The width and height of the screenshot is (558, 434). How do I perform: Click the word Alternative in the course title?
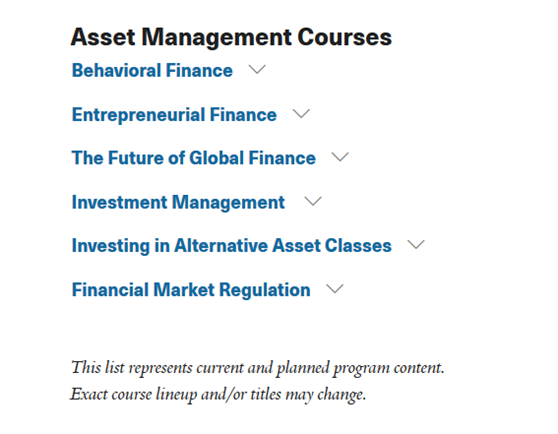221,245
